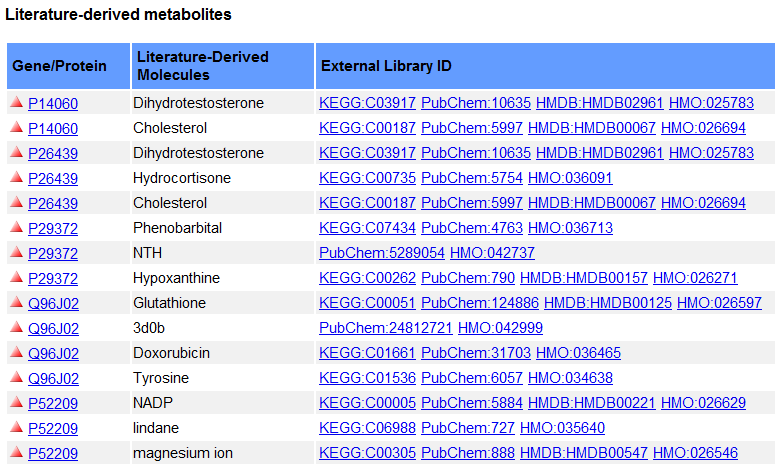Click red triangle icon in Glutathione row
Screen dimensions: 779x467
click(16, 302)
